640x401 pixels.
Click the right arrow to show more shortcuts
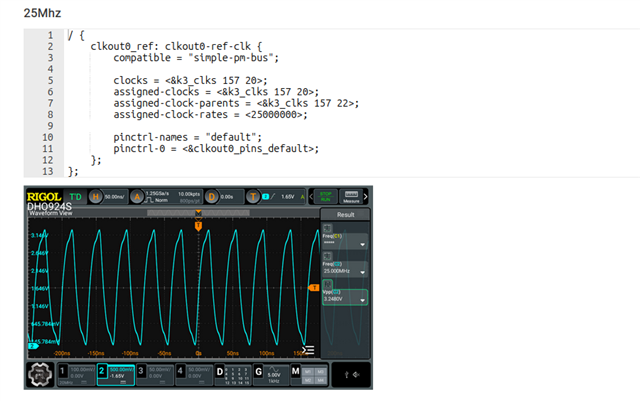(x=366, y=196)
